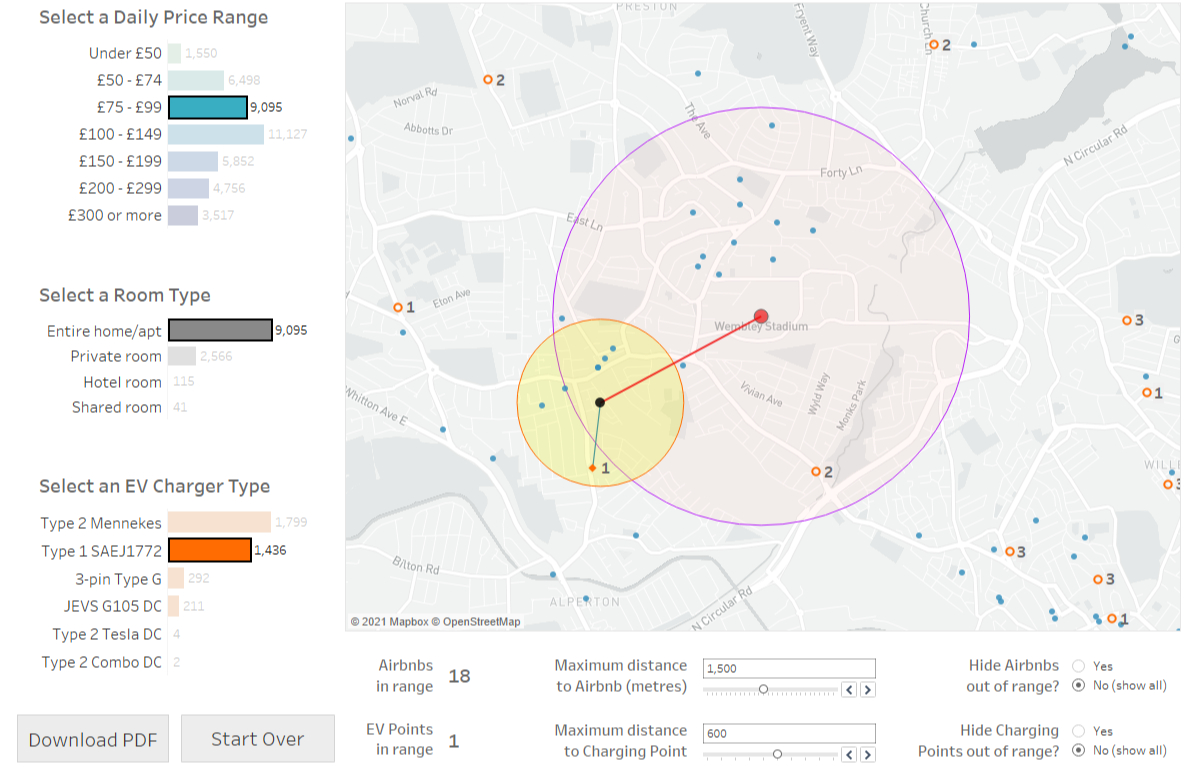
Task: Select the Private room type bar
Action: tap(181, 356)
